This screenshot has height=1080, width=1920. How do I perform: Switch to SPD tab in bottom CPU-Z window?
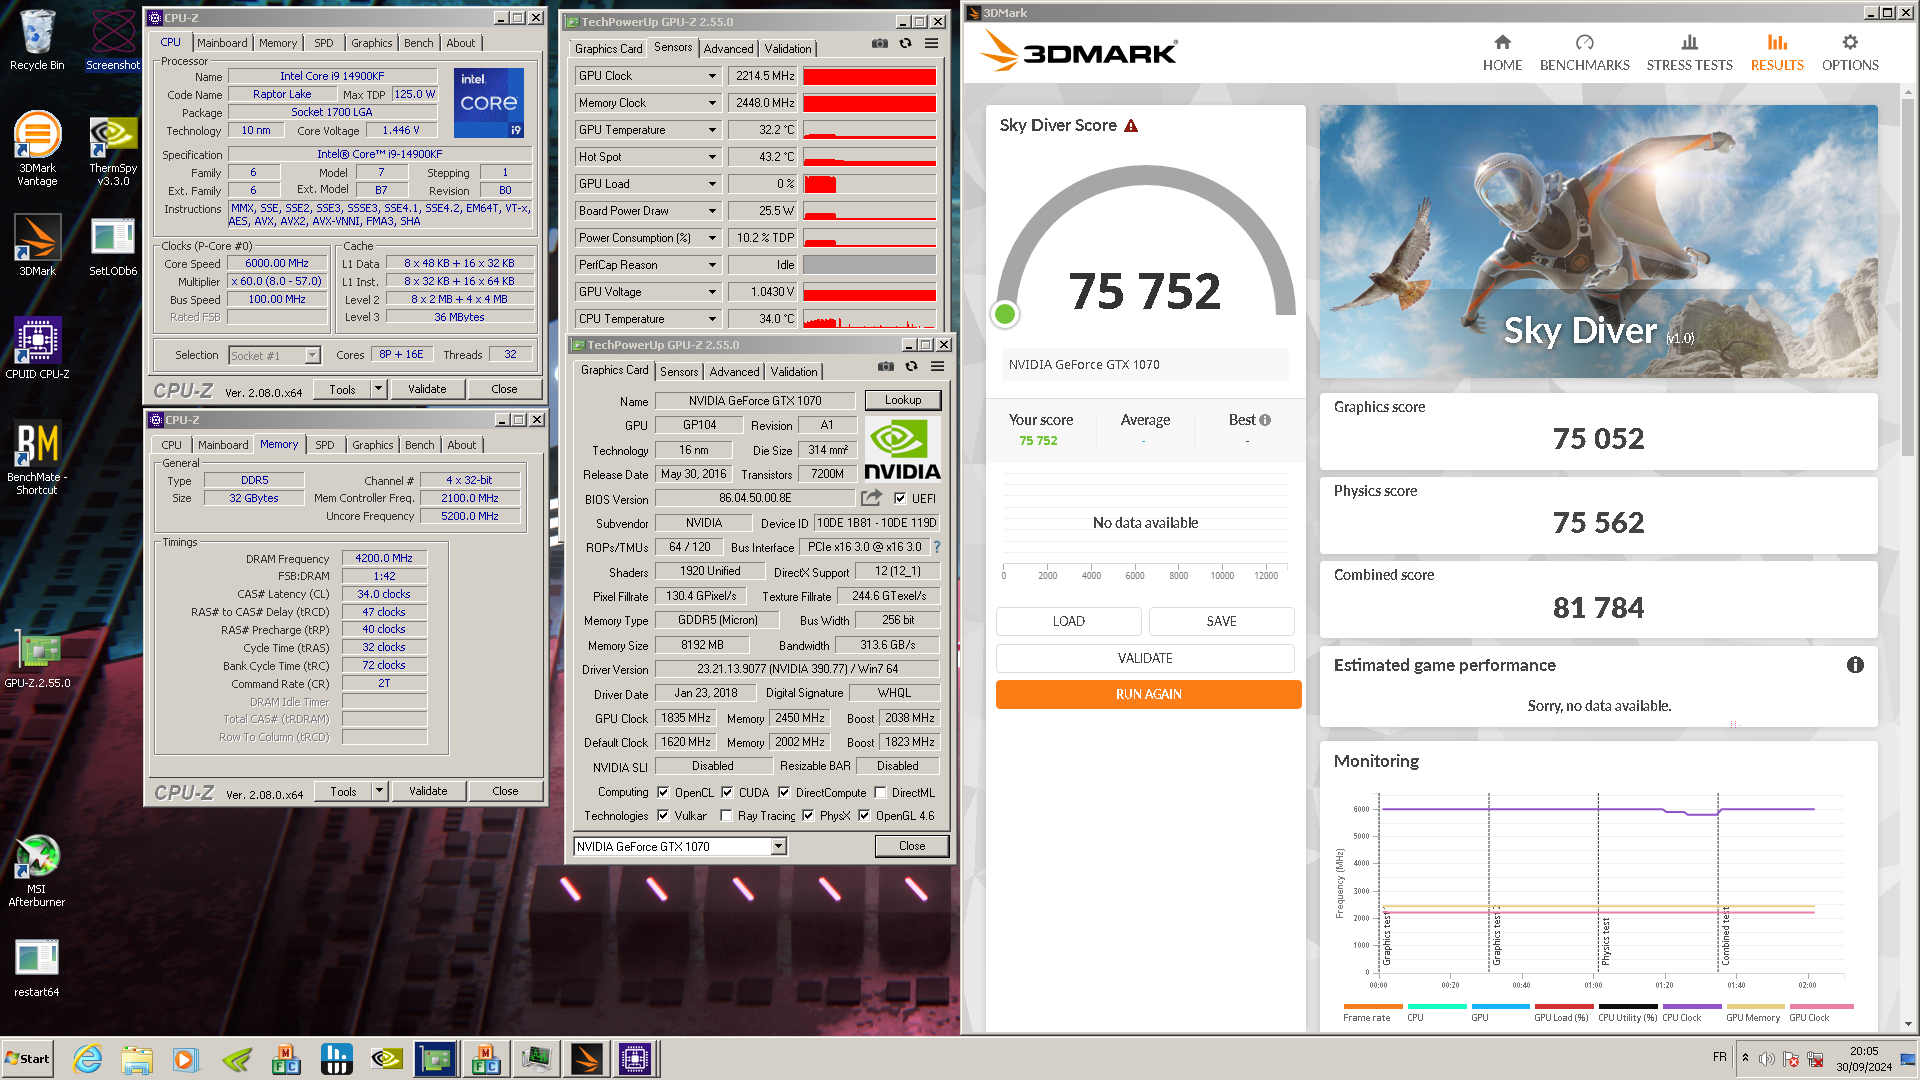[325, 445]
